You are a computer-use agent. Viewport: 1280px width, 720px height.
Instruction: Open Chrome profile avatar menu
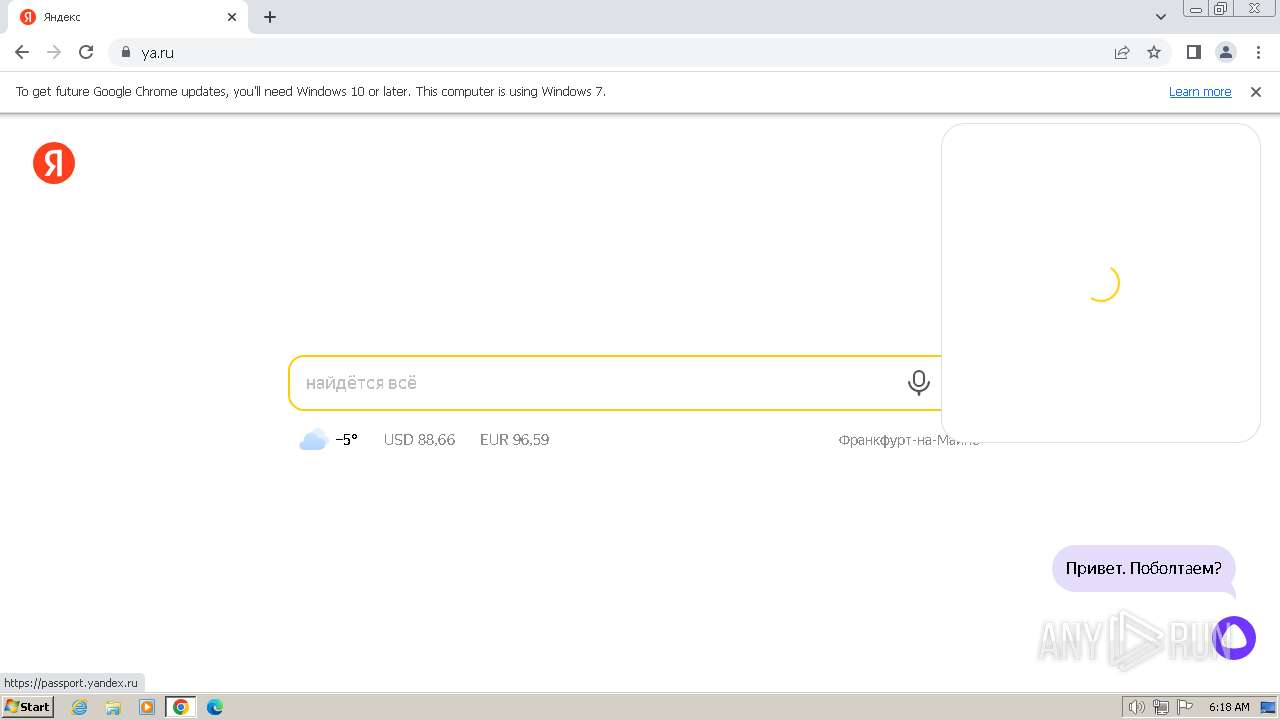(1226, 52)
